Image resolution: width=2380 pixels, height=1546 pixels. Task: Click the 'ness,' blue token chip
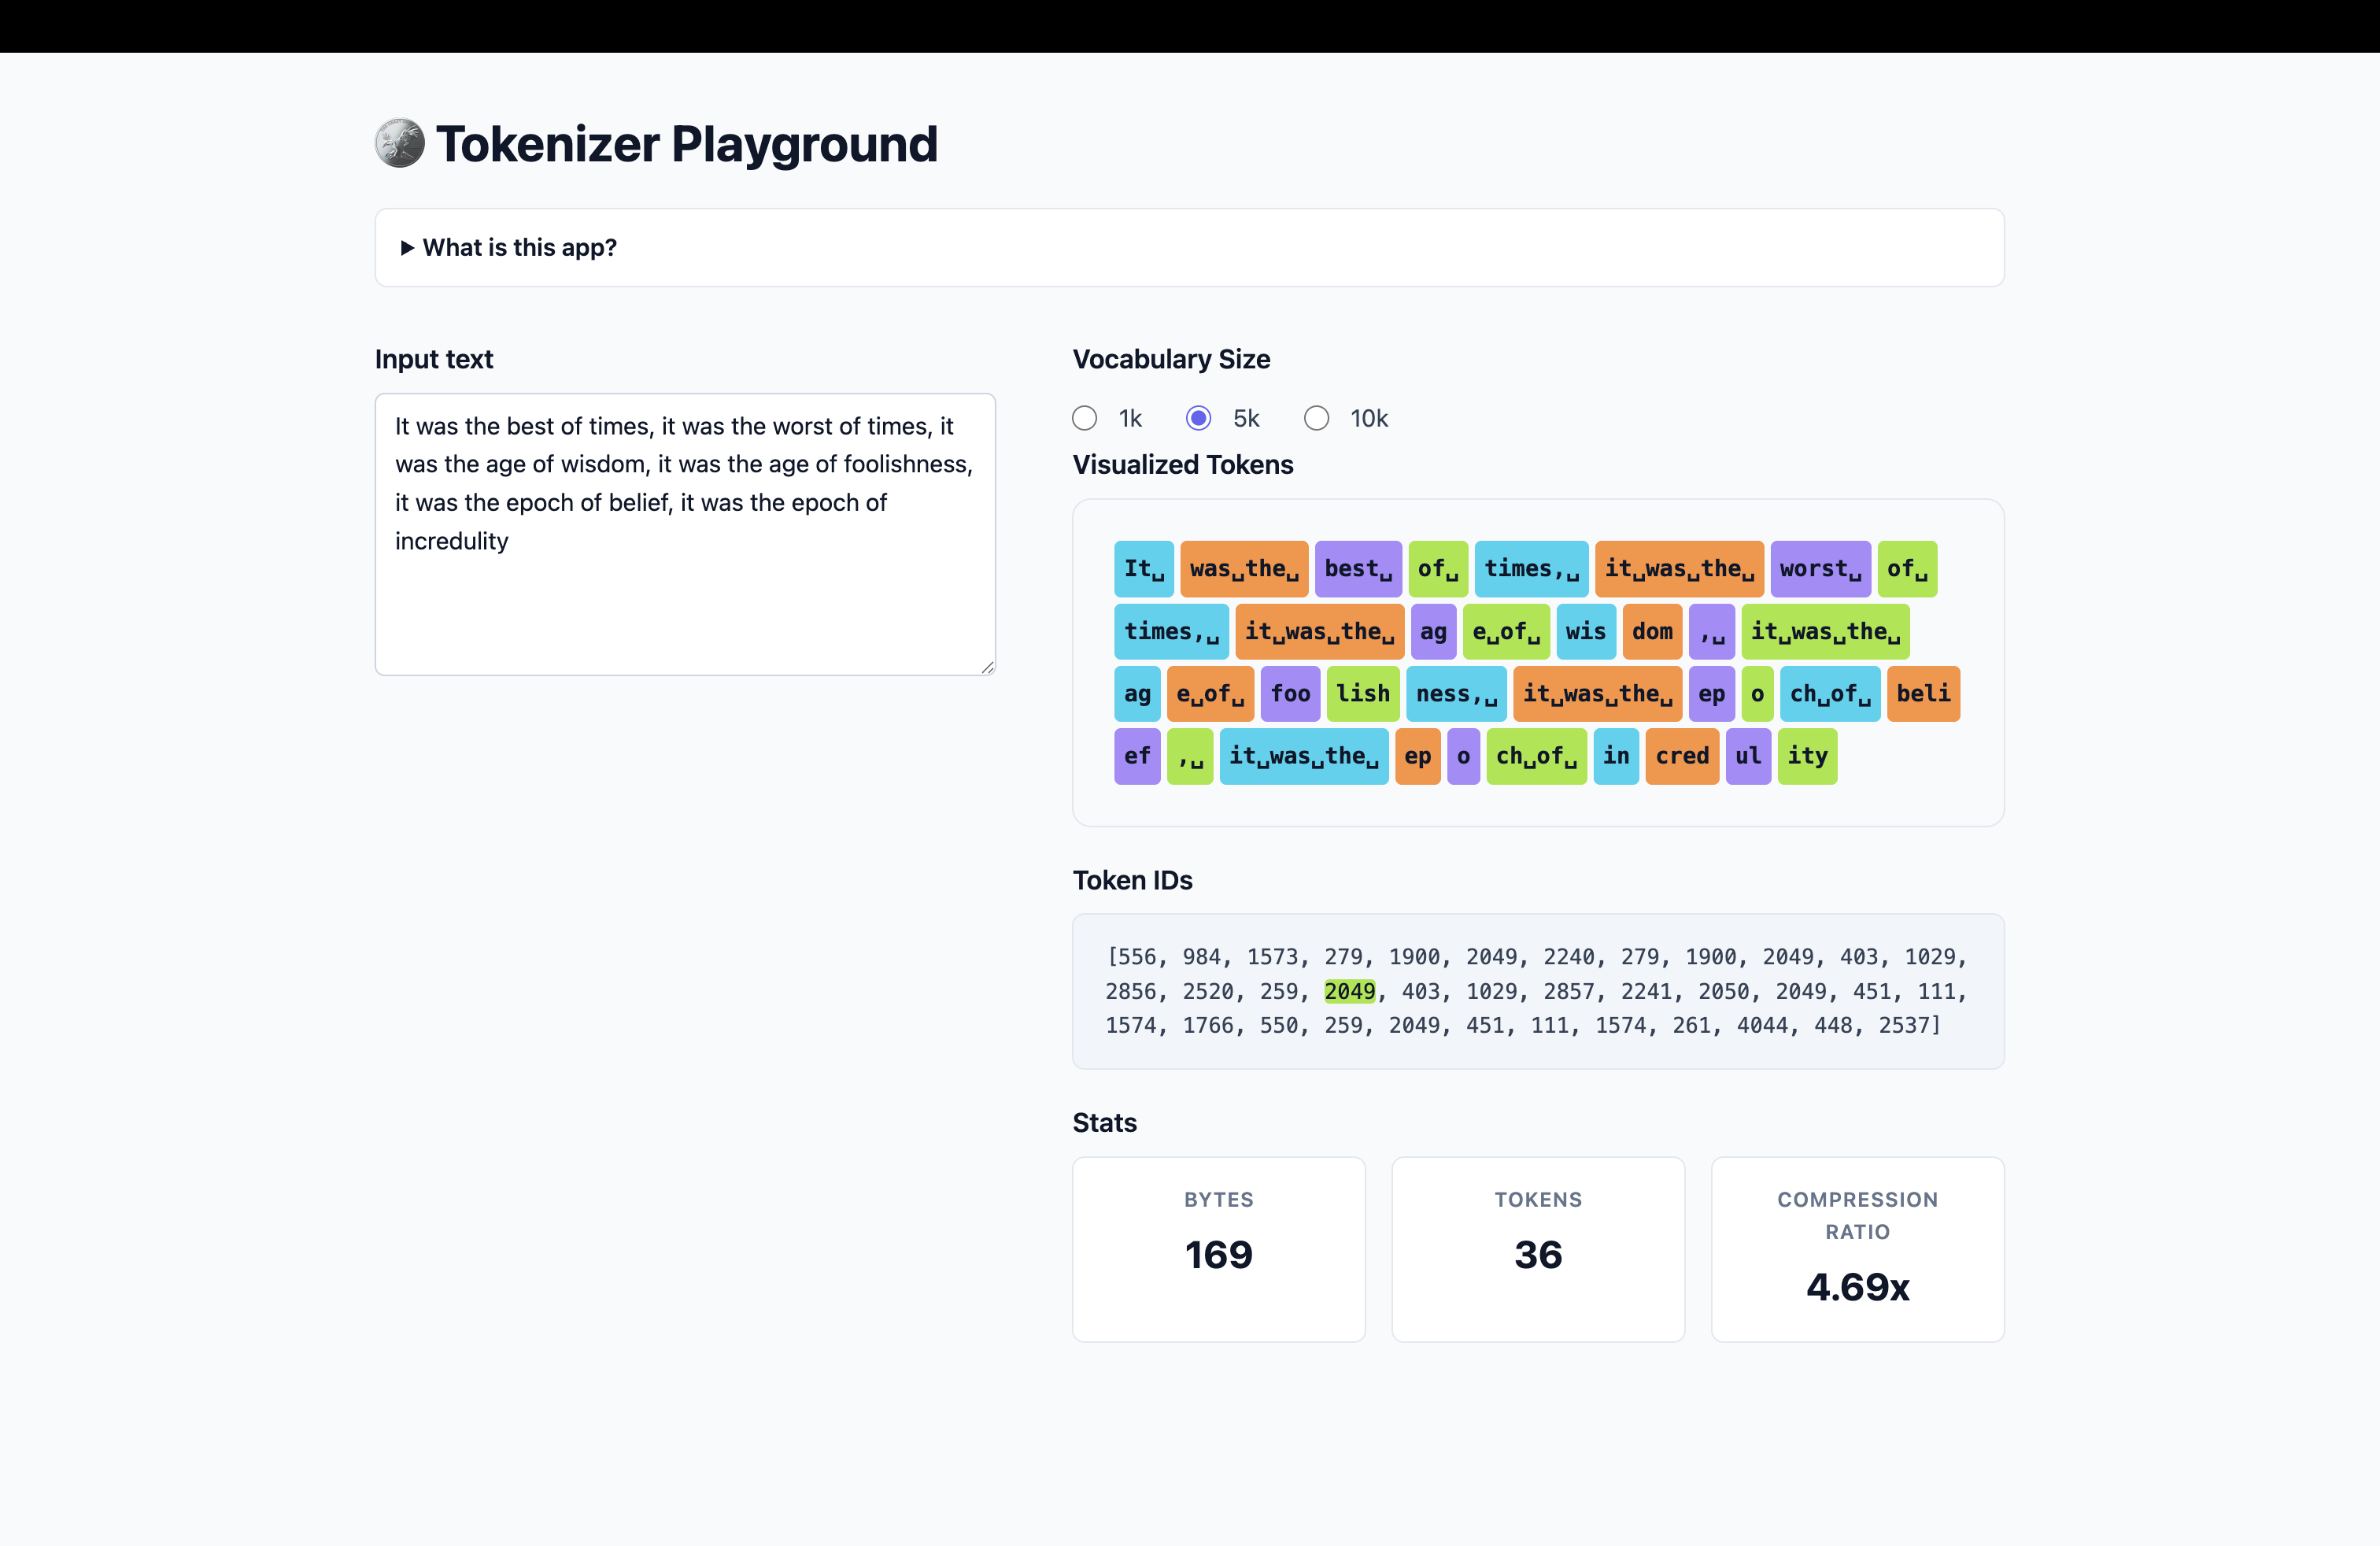coord(1456,693)
